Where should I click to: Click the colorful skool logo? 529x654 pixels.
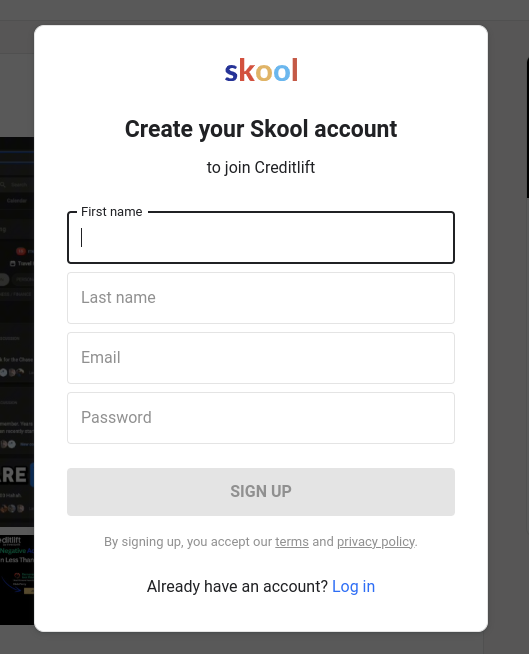[x=261, y=70]
